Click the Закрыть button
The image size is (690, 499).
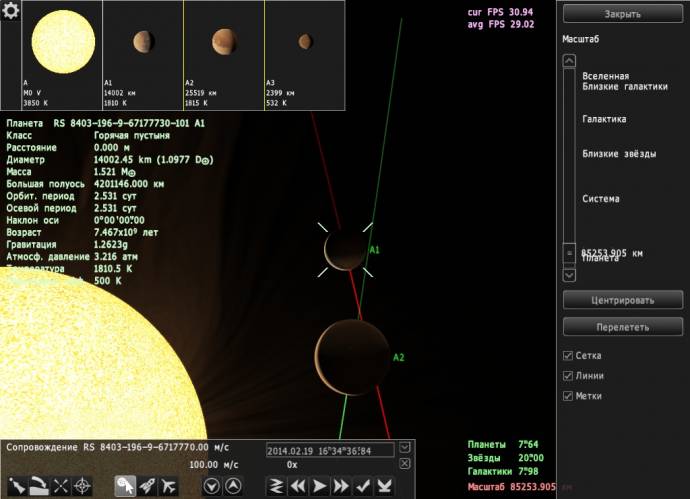pyautogui.click(x=623, y=14)
